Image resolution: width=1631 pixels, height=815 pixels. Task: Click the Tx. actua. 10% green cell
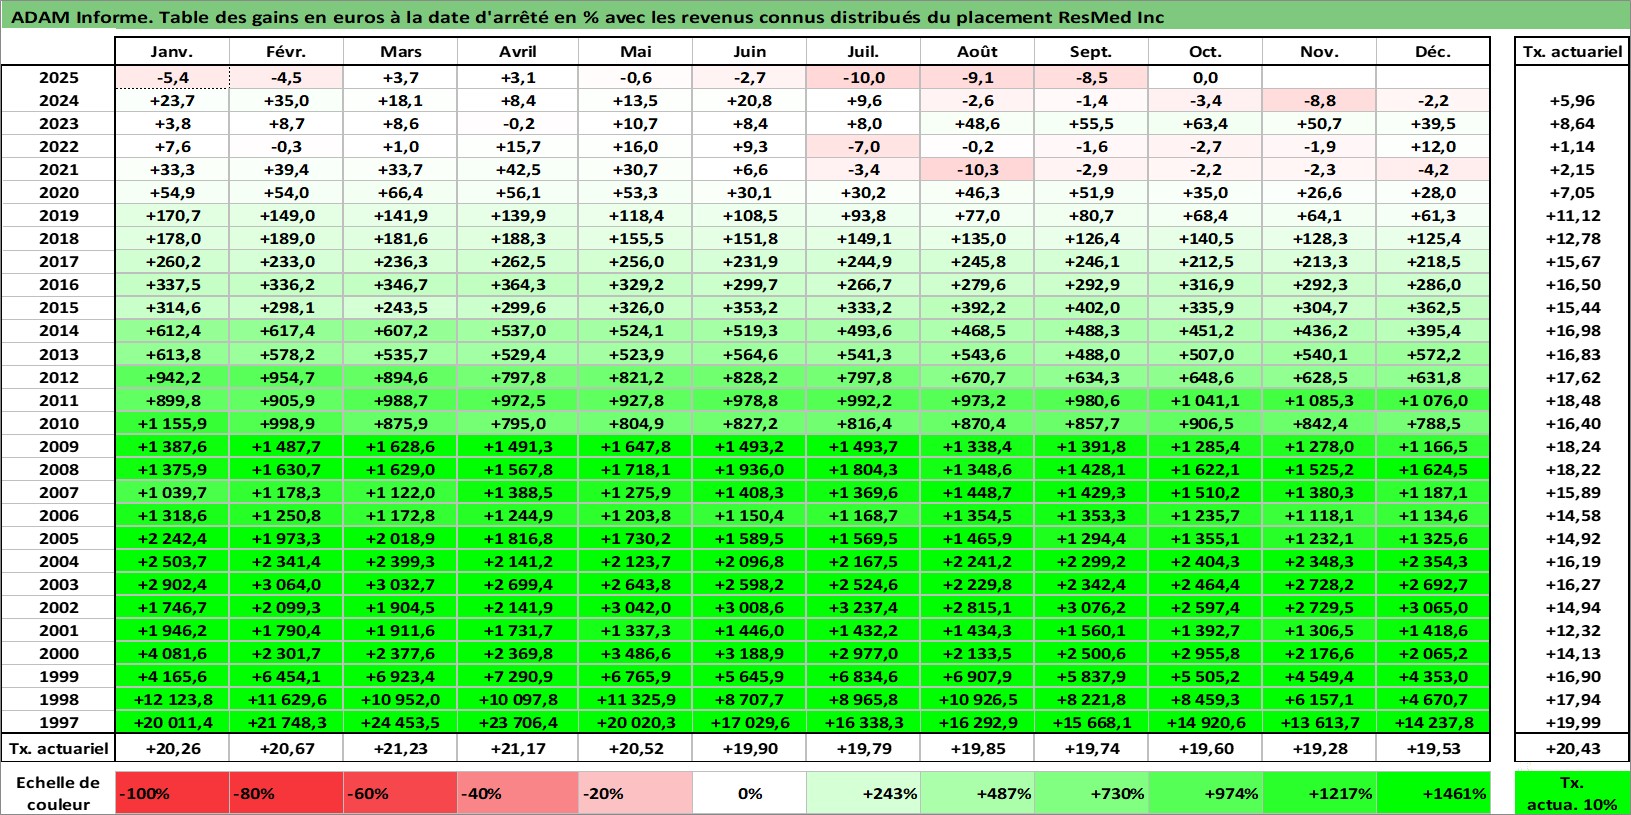pos(1572,792)
